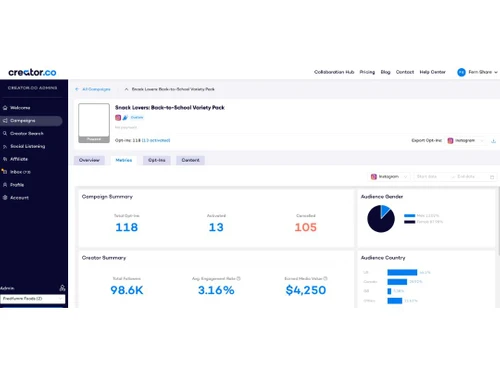This screenshot has width=500, height=375.
Task: Click the Instagram icon under campaign title
Action: pyautogui.click(x=118, y=117)
